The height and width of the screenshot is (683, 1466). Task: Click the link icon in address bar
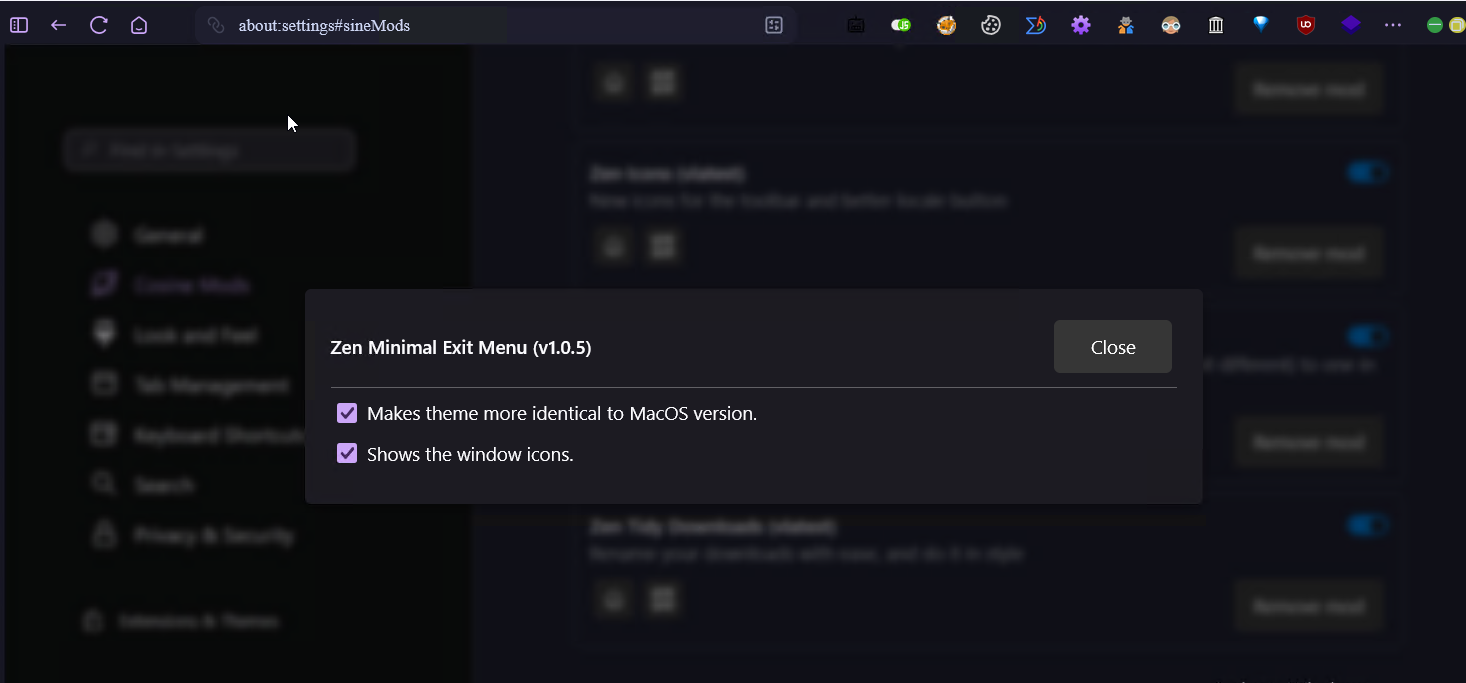pos(215,26)
